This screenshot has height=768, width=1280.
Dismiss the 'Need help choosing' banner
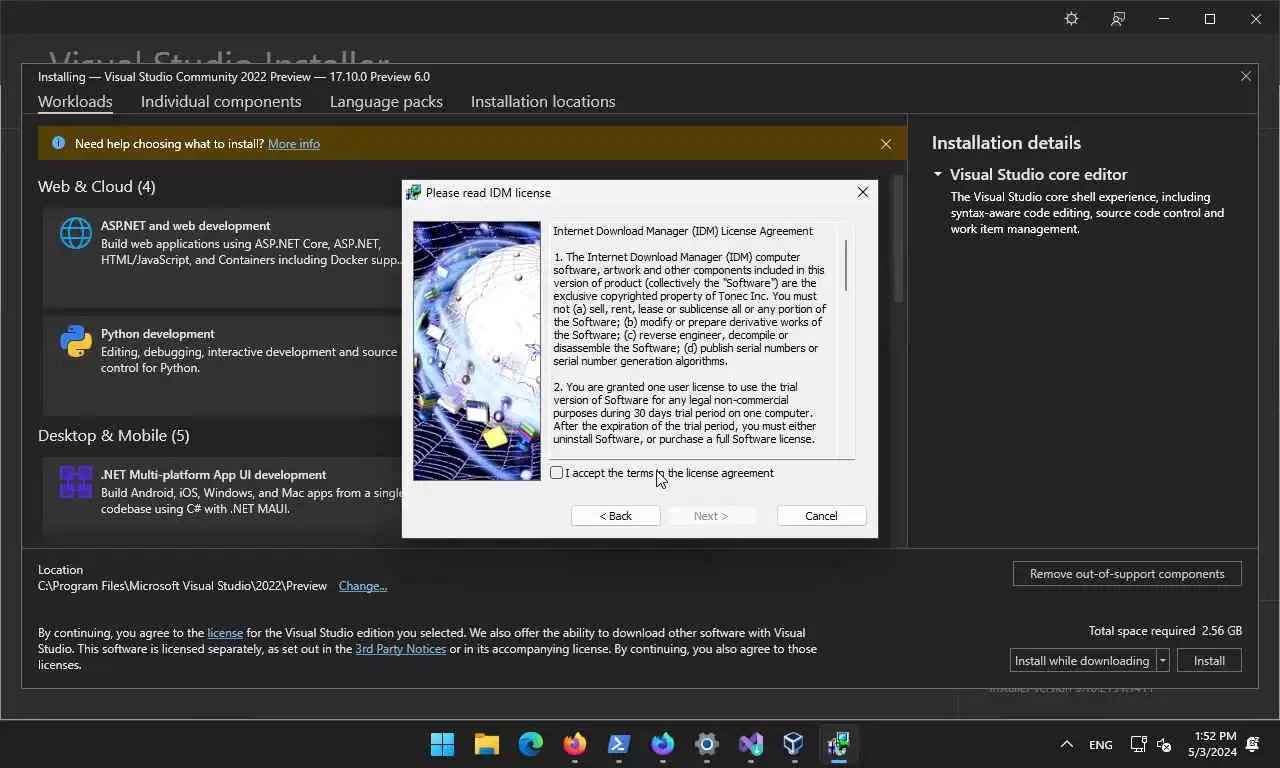coord(886,144)
